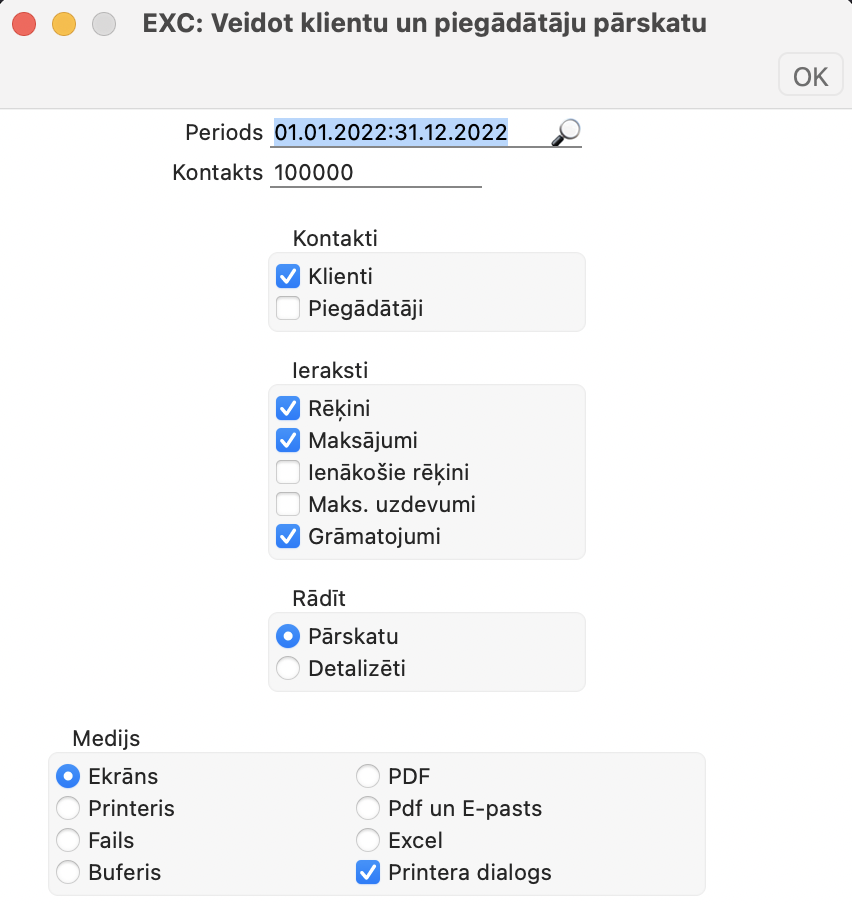Viewport: 852px width, 904px height.
Task: Uncheck the Klienti checkbox
Action: coord(288,276)
